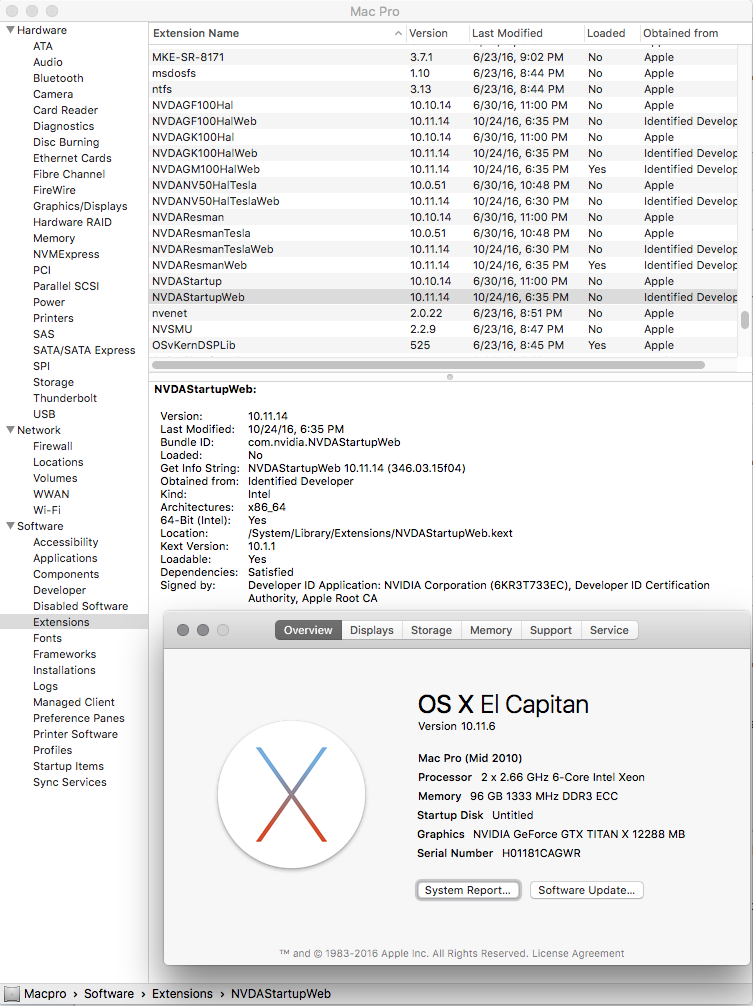
Task: Select the nvenet extension row
Action: [443, 313]
